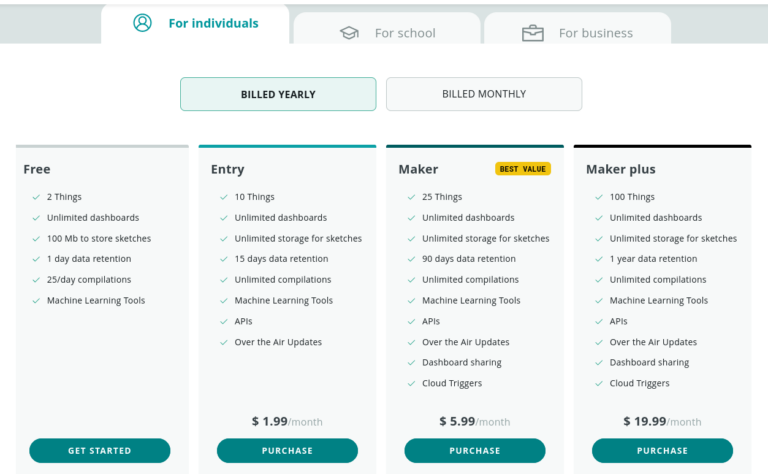Switch to Billed Yearly pricing
The image size is (768, 474).
[278, 94]
